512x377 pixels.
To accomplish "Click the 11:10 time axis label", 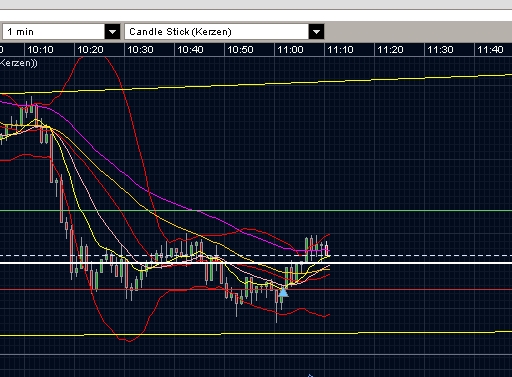I will (340, 50).
